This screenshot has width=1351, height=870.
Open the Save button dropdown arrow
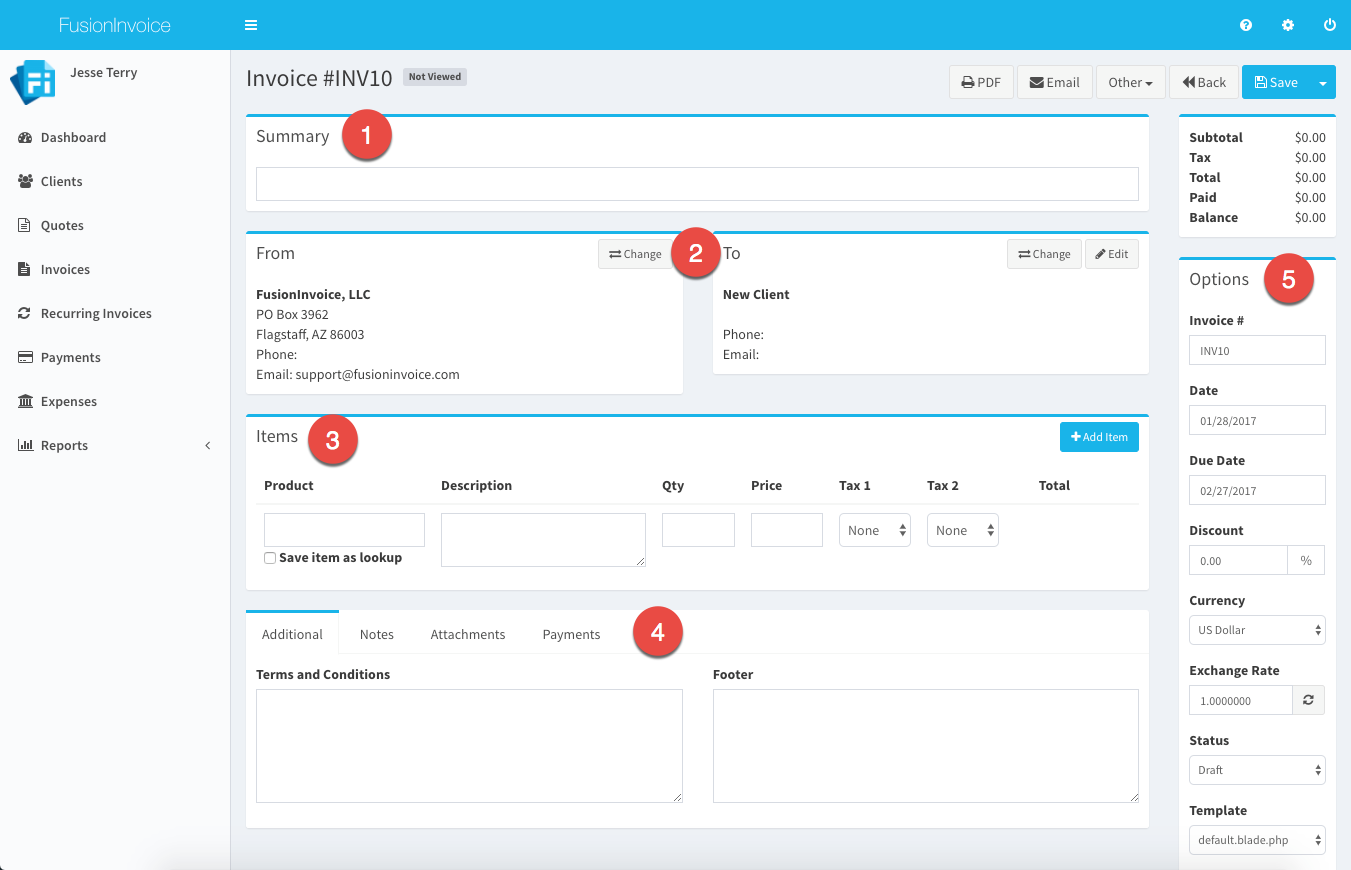click(1323, 83)
